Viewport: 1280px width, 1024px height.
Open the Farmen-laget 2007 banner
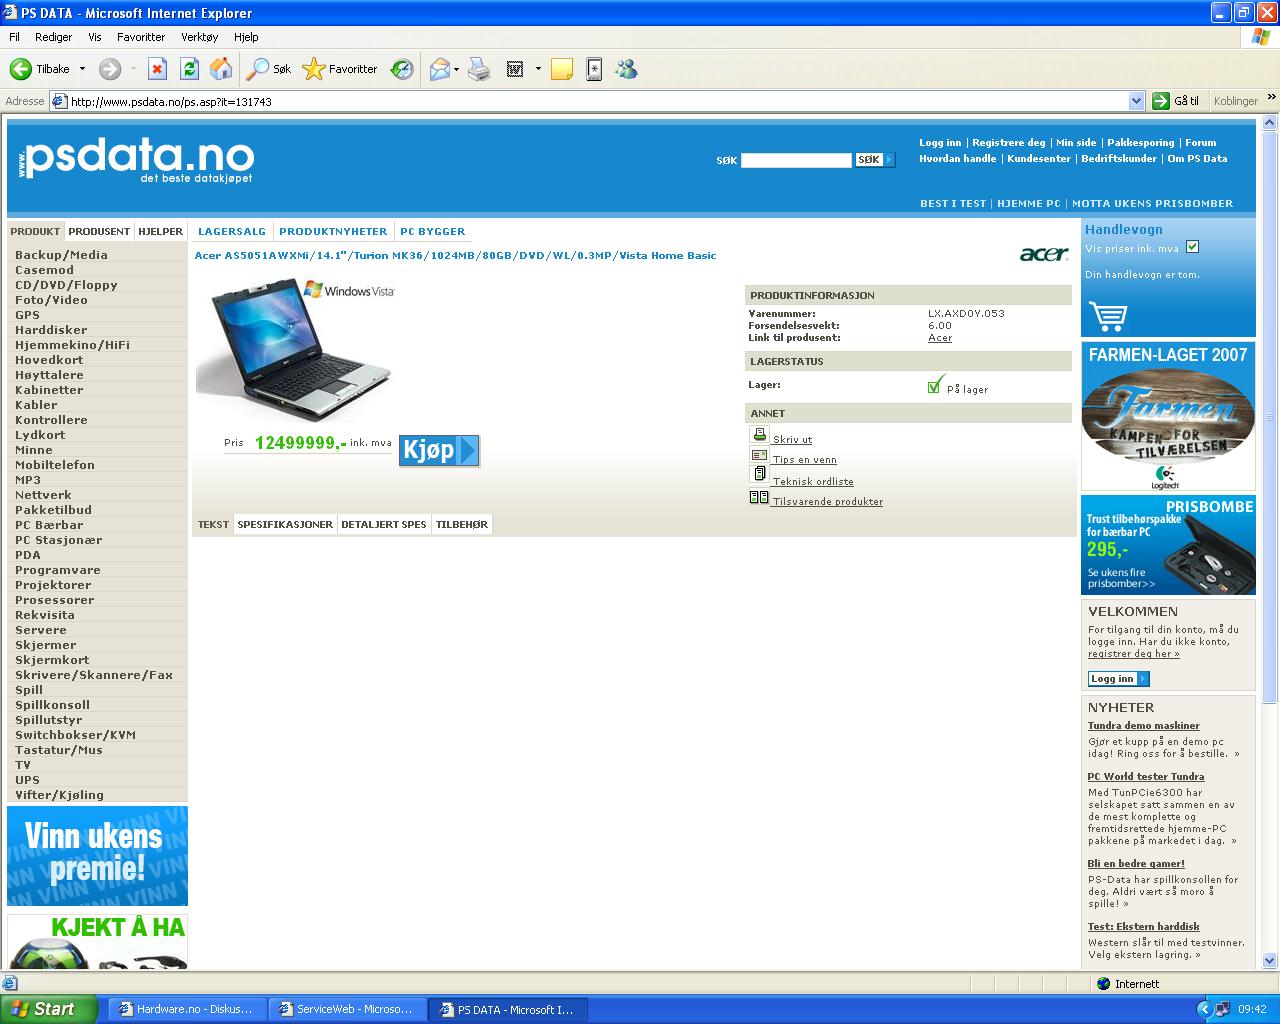coord(1168,416)
